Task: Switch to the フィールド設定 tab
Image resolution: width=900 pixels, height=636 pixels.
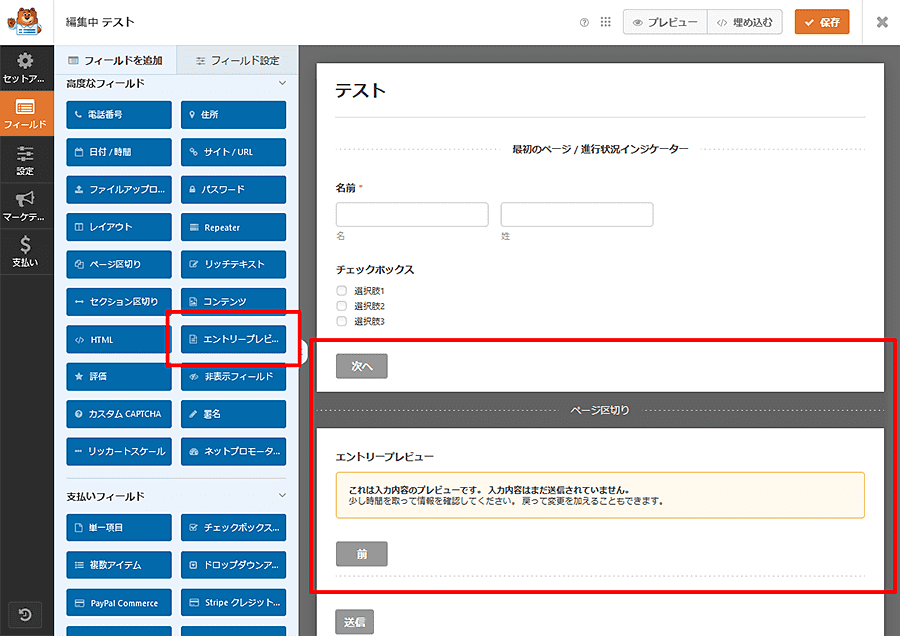Action: [237, 60]
